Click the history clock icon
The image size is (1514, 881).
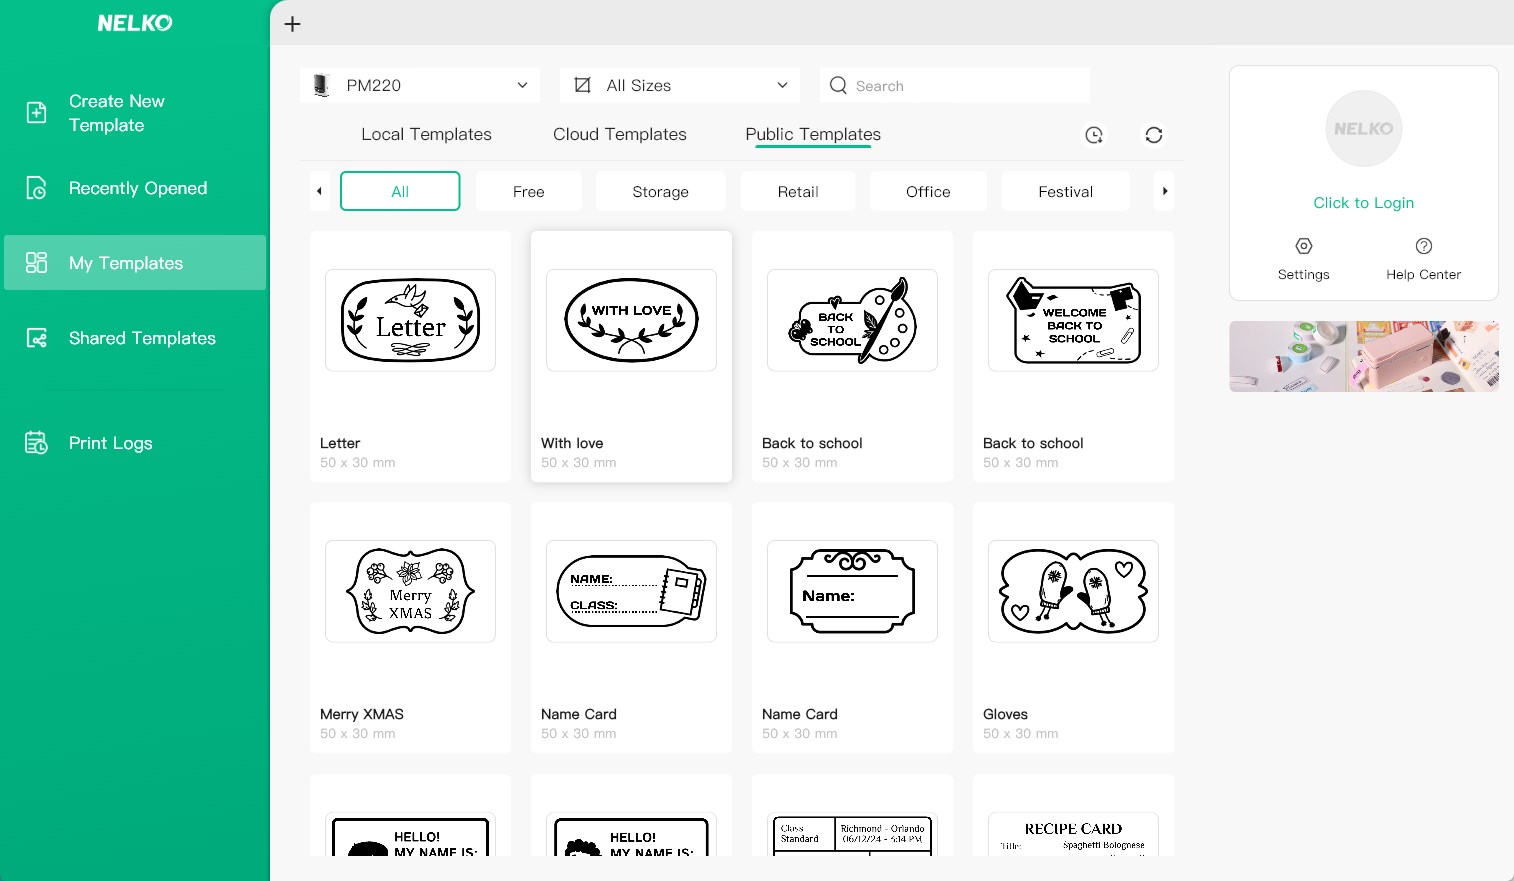pos(1094,135)
